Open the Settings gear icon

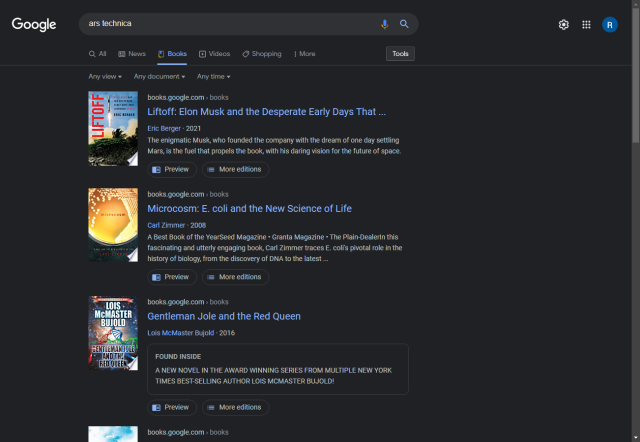coord(564,25)
